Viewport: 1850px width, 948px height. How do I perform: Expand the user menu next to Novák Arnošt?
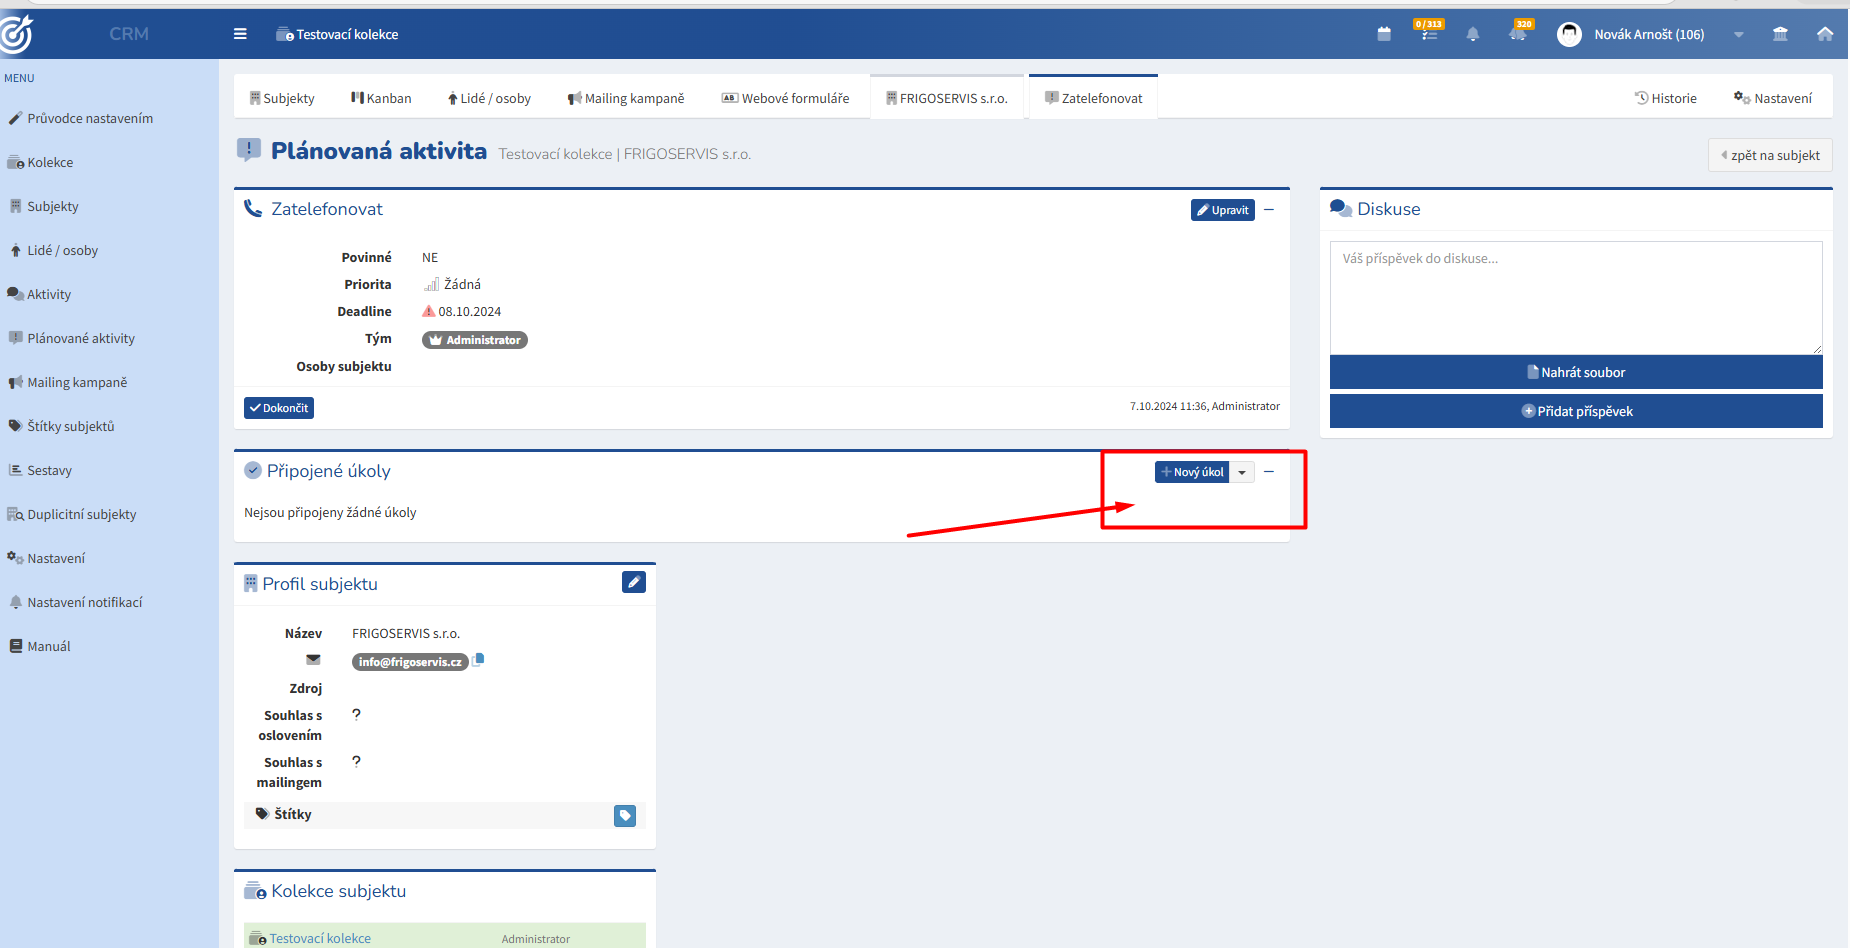[1739, 34]
